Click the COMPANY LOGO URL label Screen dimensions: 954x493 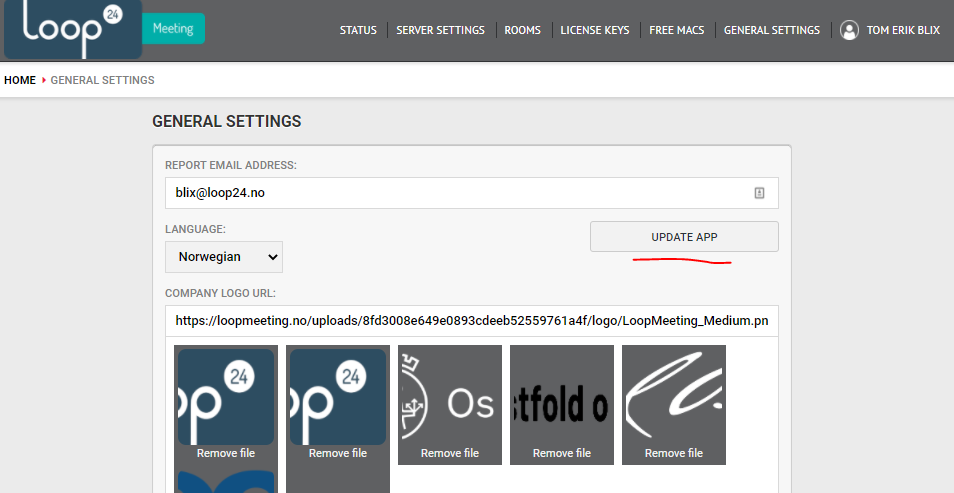coord(220,293)
